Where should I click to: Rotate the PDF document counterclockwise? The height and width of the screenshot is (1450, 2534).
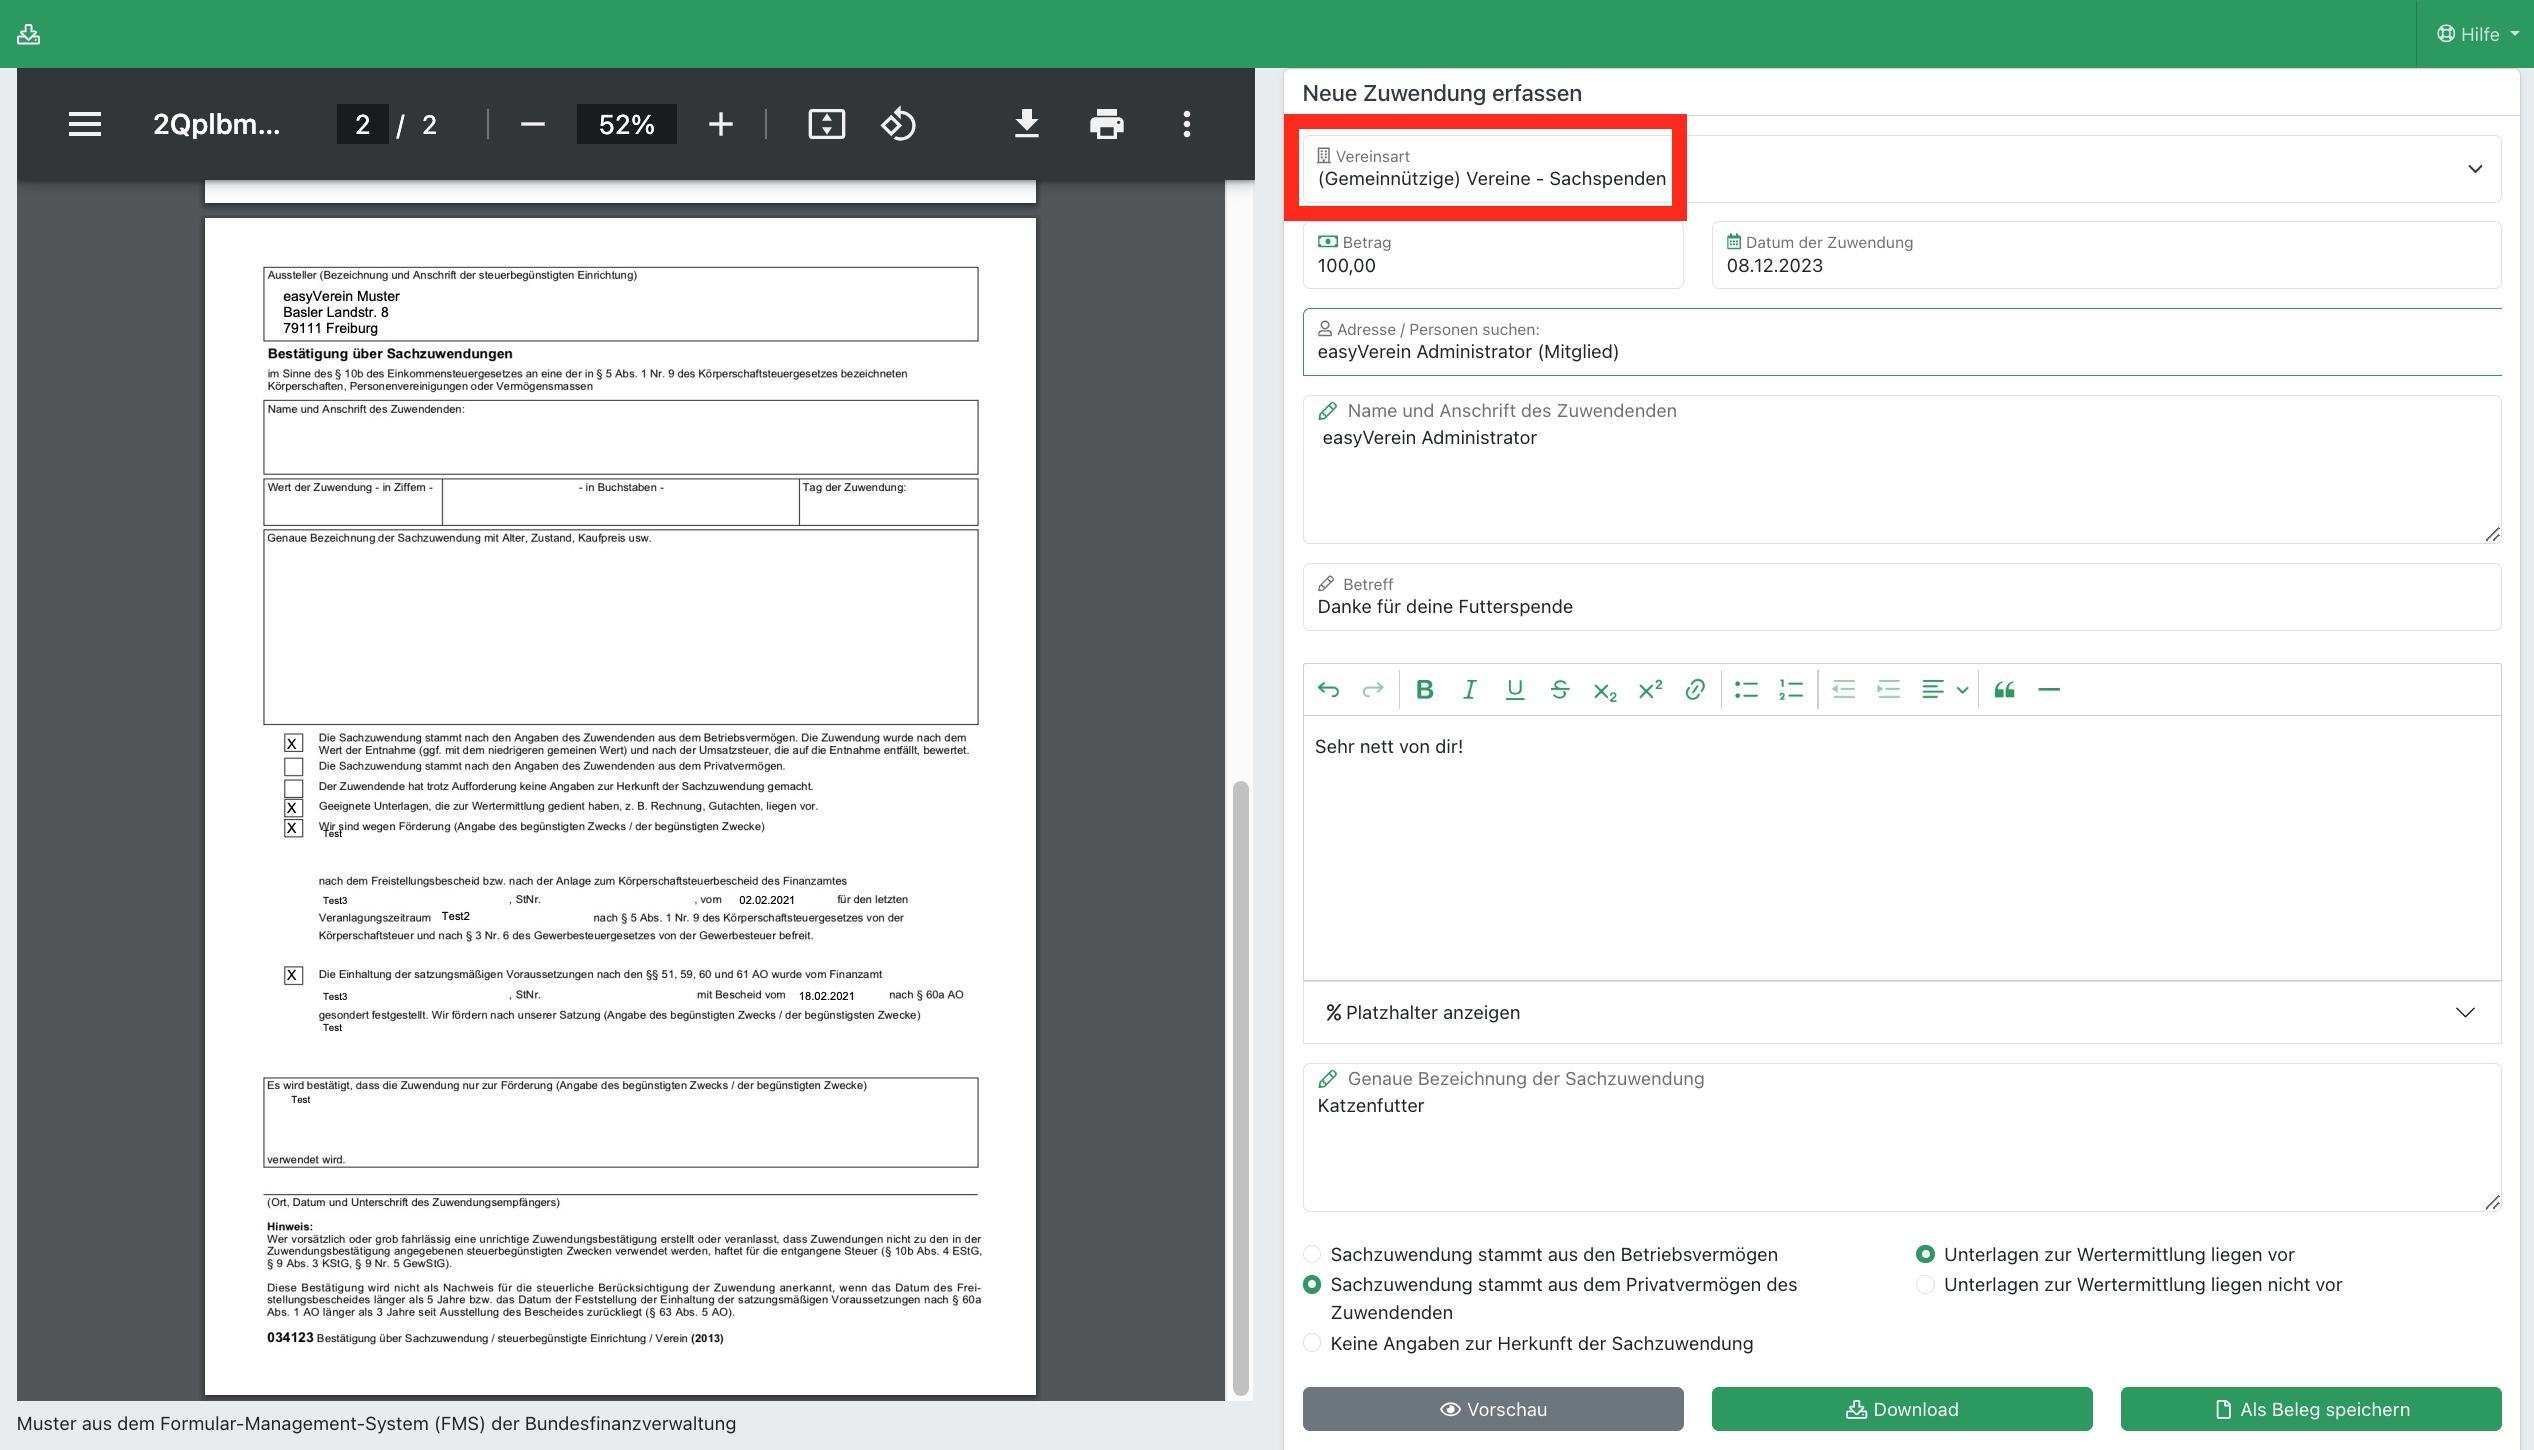tap(898, 124)
